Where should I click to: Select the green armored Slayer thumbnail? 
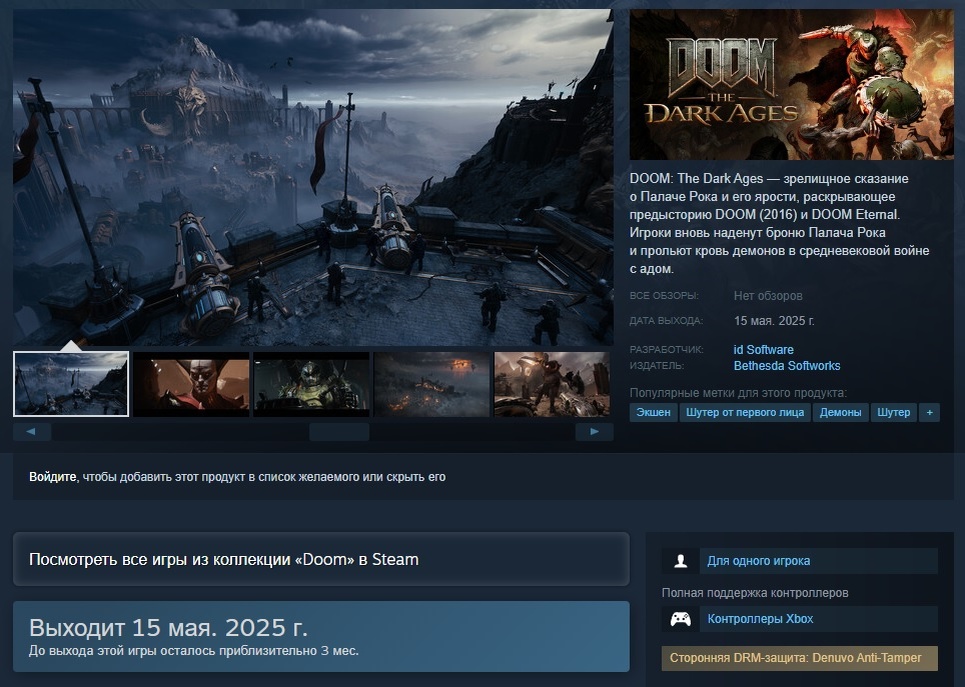click(x=311, y=384)
